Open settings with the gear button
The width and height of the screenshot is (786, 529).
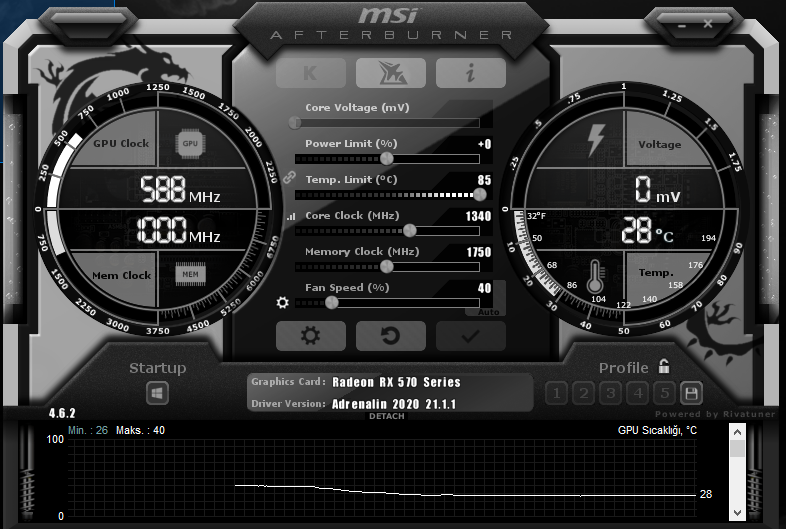[311, 336]
